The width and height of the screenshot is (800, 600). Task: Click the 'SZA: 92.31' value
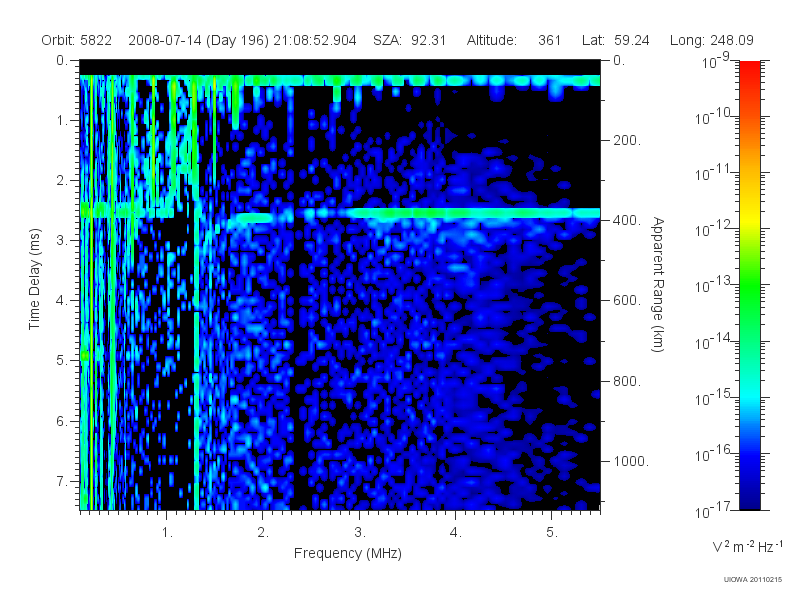(x=410, y=40)
